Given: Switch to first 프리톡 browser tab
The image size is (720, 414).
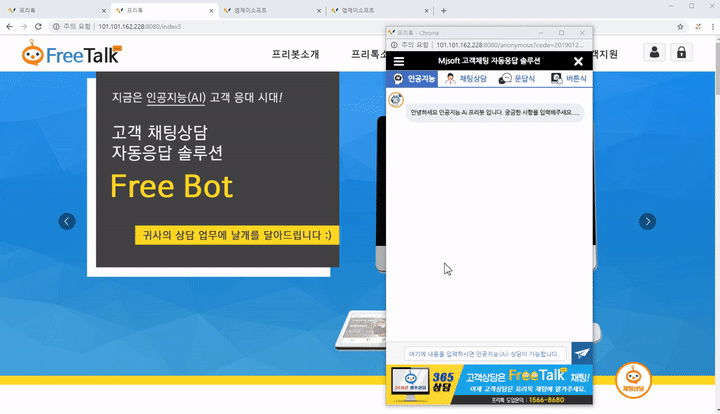Looking at the screenshot, I should point(57,10).
